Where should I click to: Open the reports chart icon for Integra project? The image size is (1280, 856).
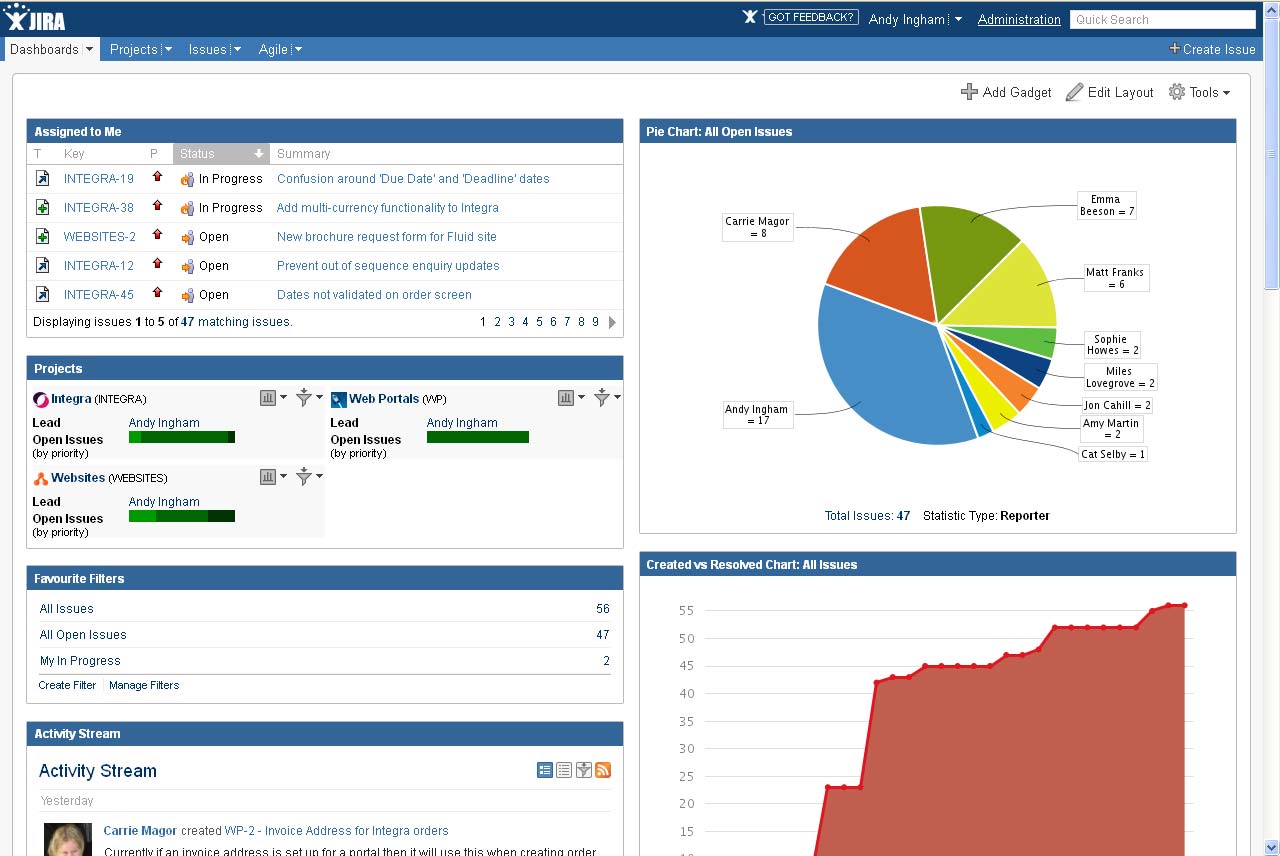(266, 397)
